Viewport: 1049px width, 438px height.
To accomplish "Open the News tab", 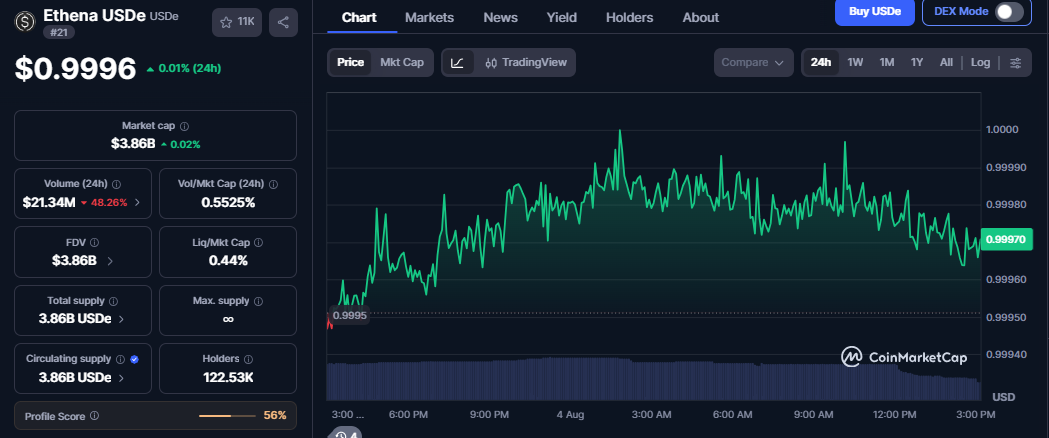I will click(x=500, y=18).
